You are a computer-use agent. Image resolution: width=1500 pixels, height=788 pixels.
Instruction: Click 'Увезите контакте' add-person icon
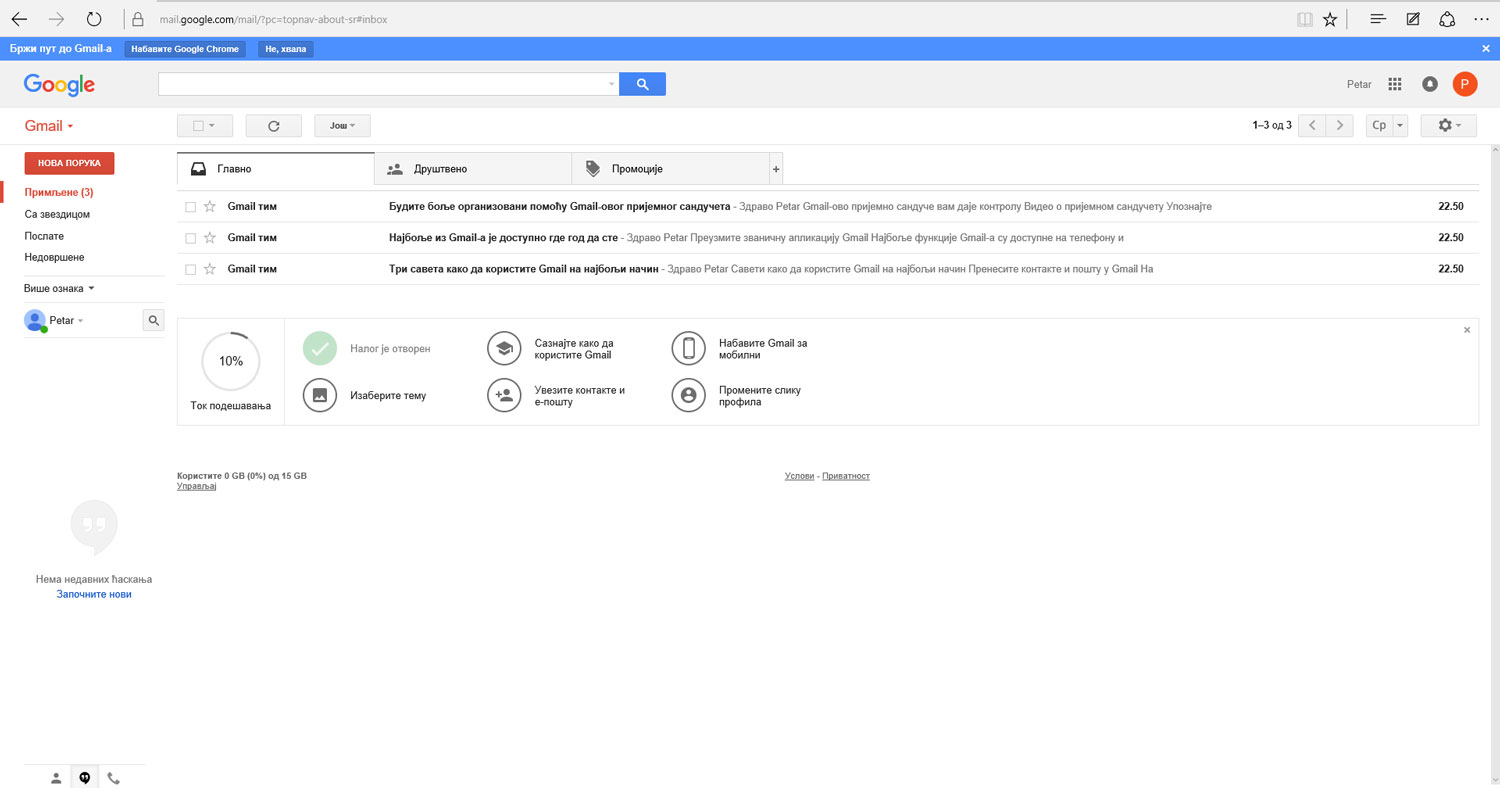click(x=504, y=395)
